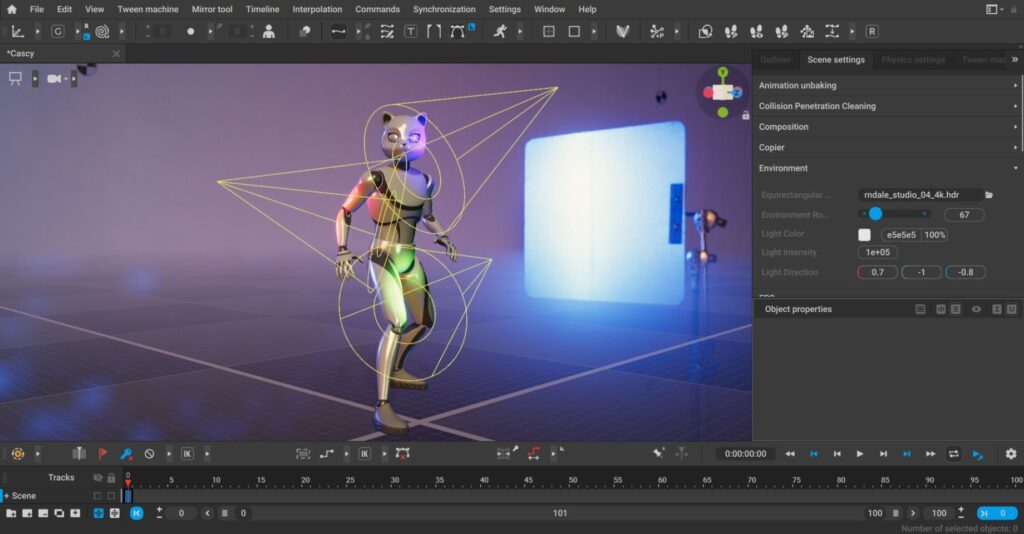Click the R button in the top toolbar
1024x534 pixels.
click(x=872, y=31)
